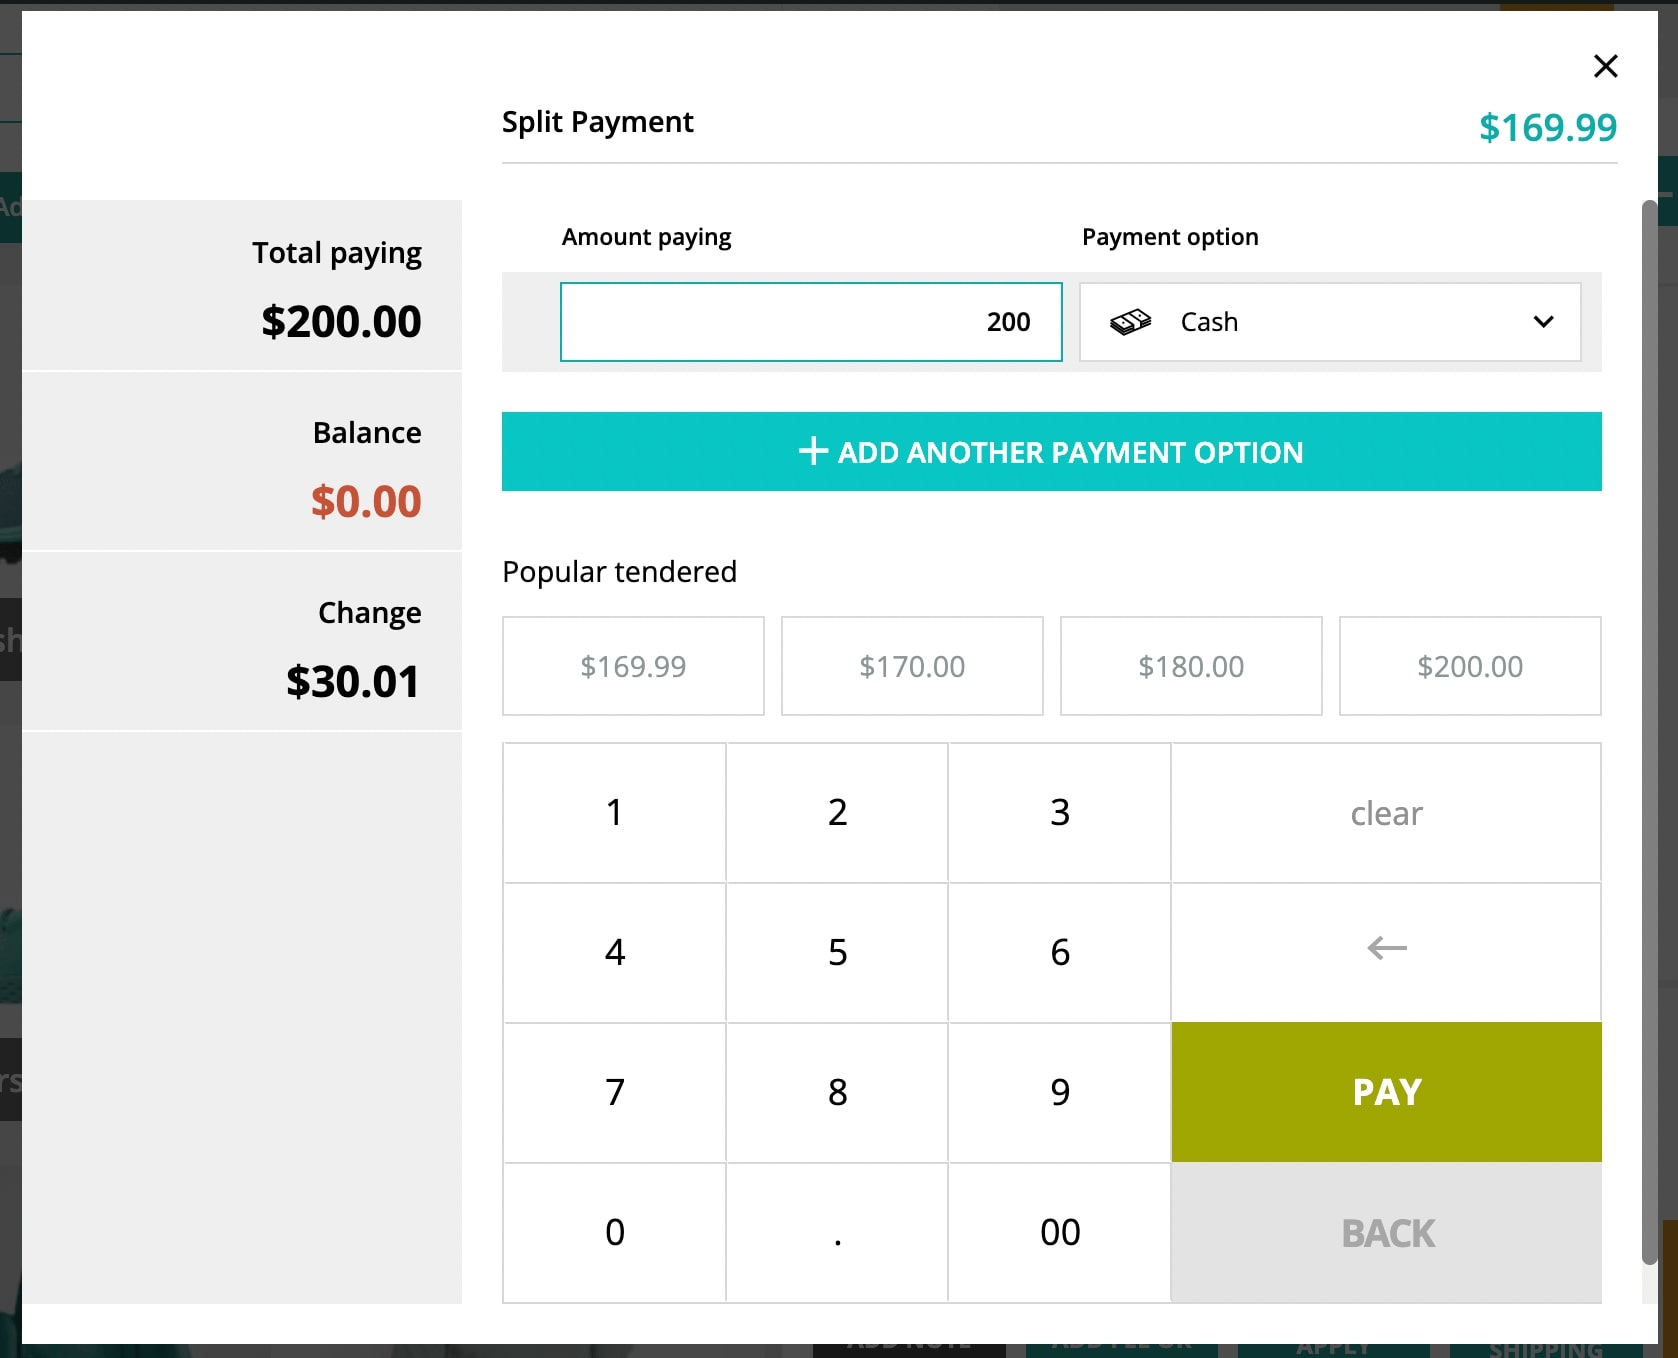This screenshot has height=1358, width=1678.
Task: Tap the double zero 00 key
Action: (1060, 1233)
